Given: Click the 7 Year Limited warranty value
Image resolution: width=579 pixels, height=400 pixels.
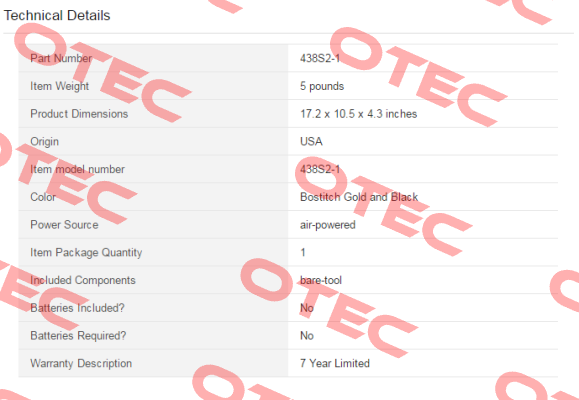Looking at the screenshot, I should [335, 363].
